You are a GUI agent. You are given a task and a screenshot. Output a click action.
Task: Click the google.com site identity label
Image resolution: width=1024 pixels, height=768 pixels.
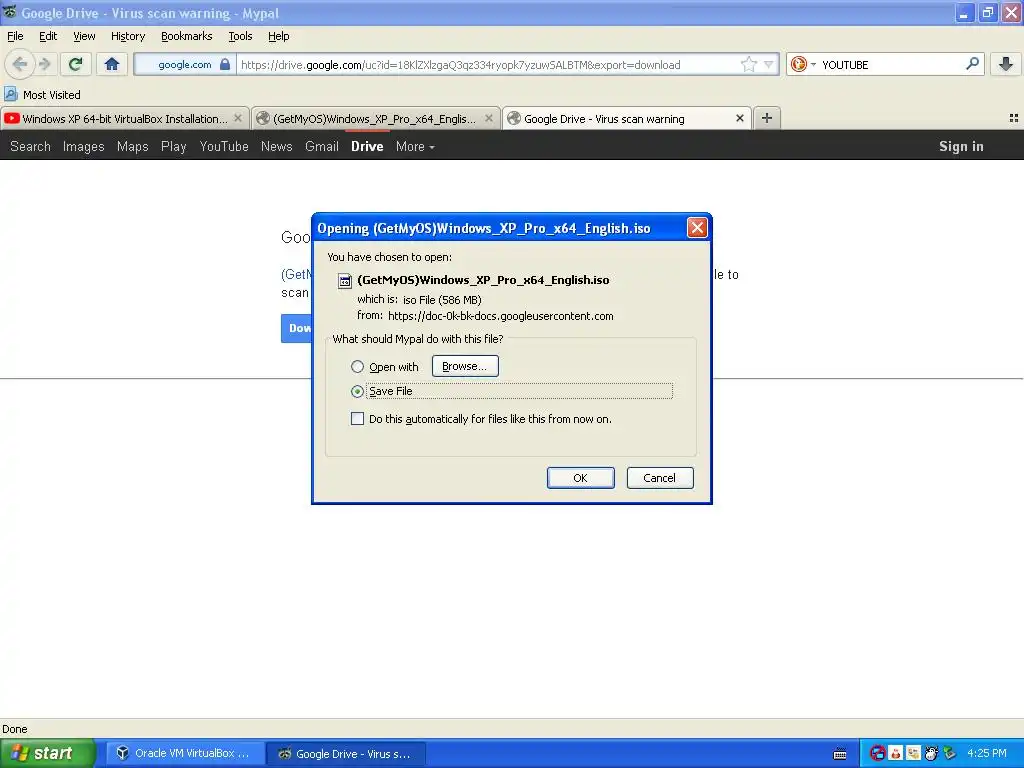tap(185, 65)
